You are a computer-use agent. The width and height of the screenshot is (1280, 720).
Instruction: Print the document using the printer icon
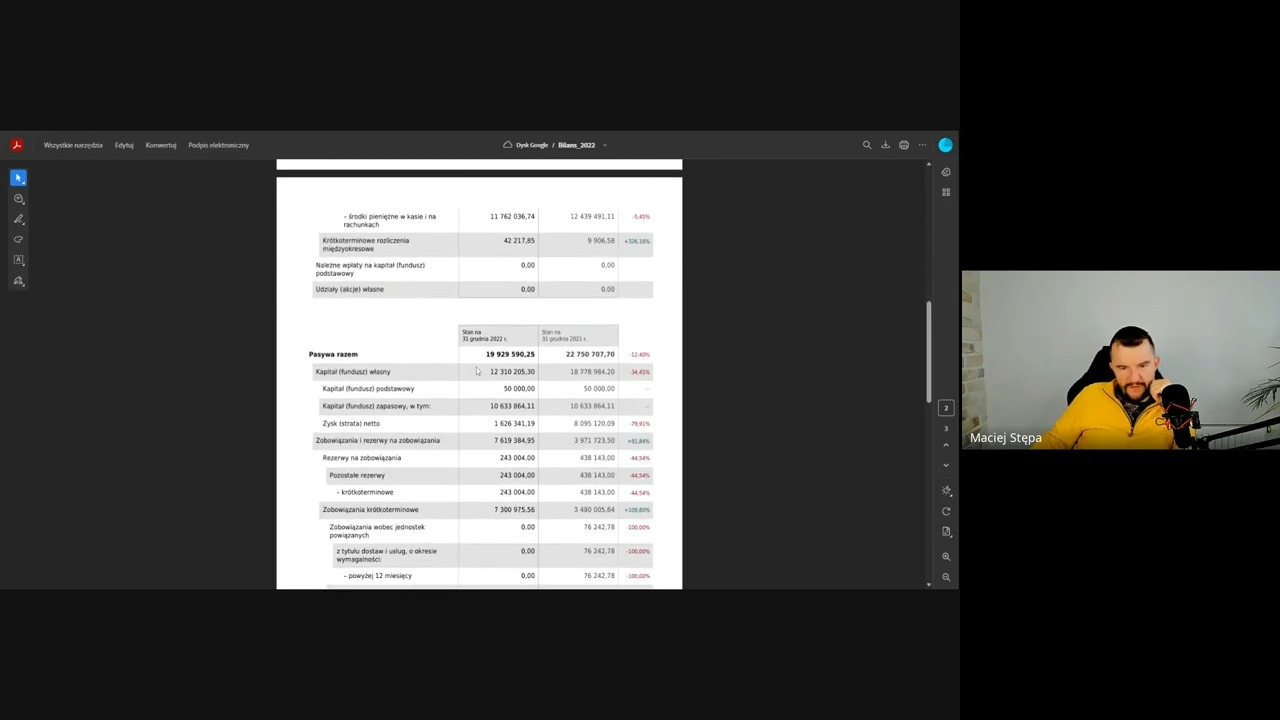[x=904, y=145]
